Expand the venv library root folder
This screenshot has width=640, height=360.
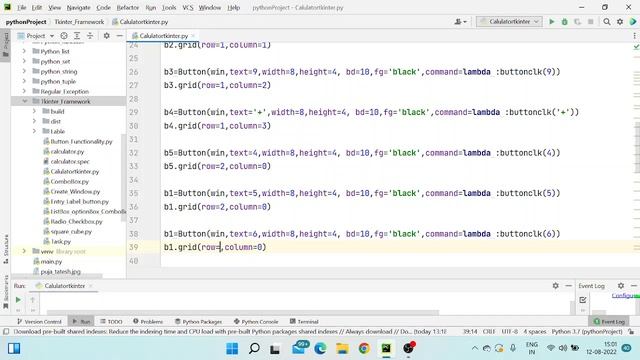click(24, 251)
